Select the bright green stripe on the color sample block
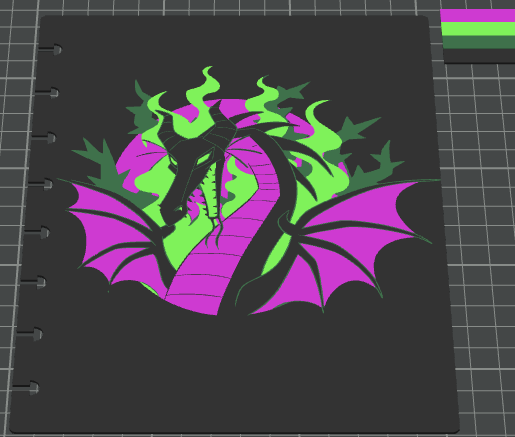 (x=478, y=29)
